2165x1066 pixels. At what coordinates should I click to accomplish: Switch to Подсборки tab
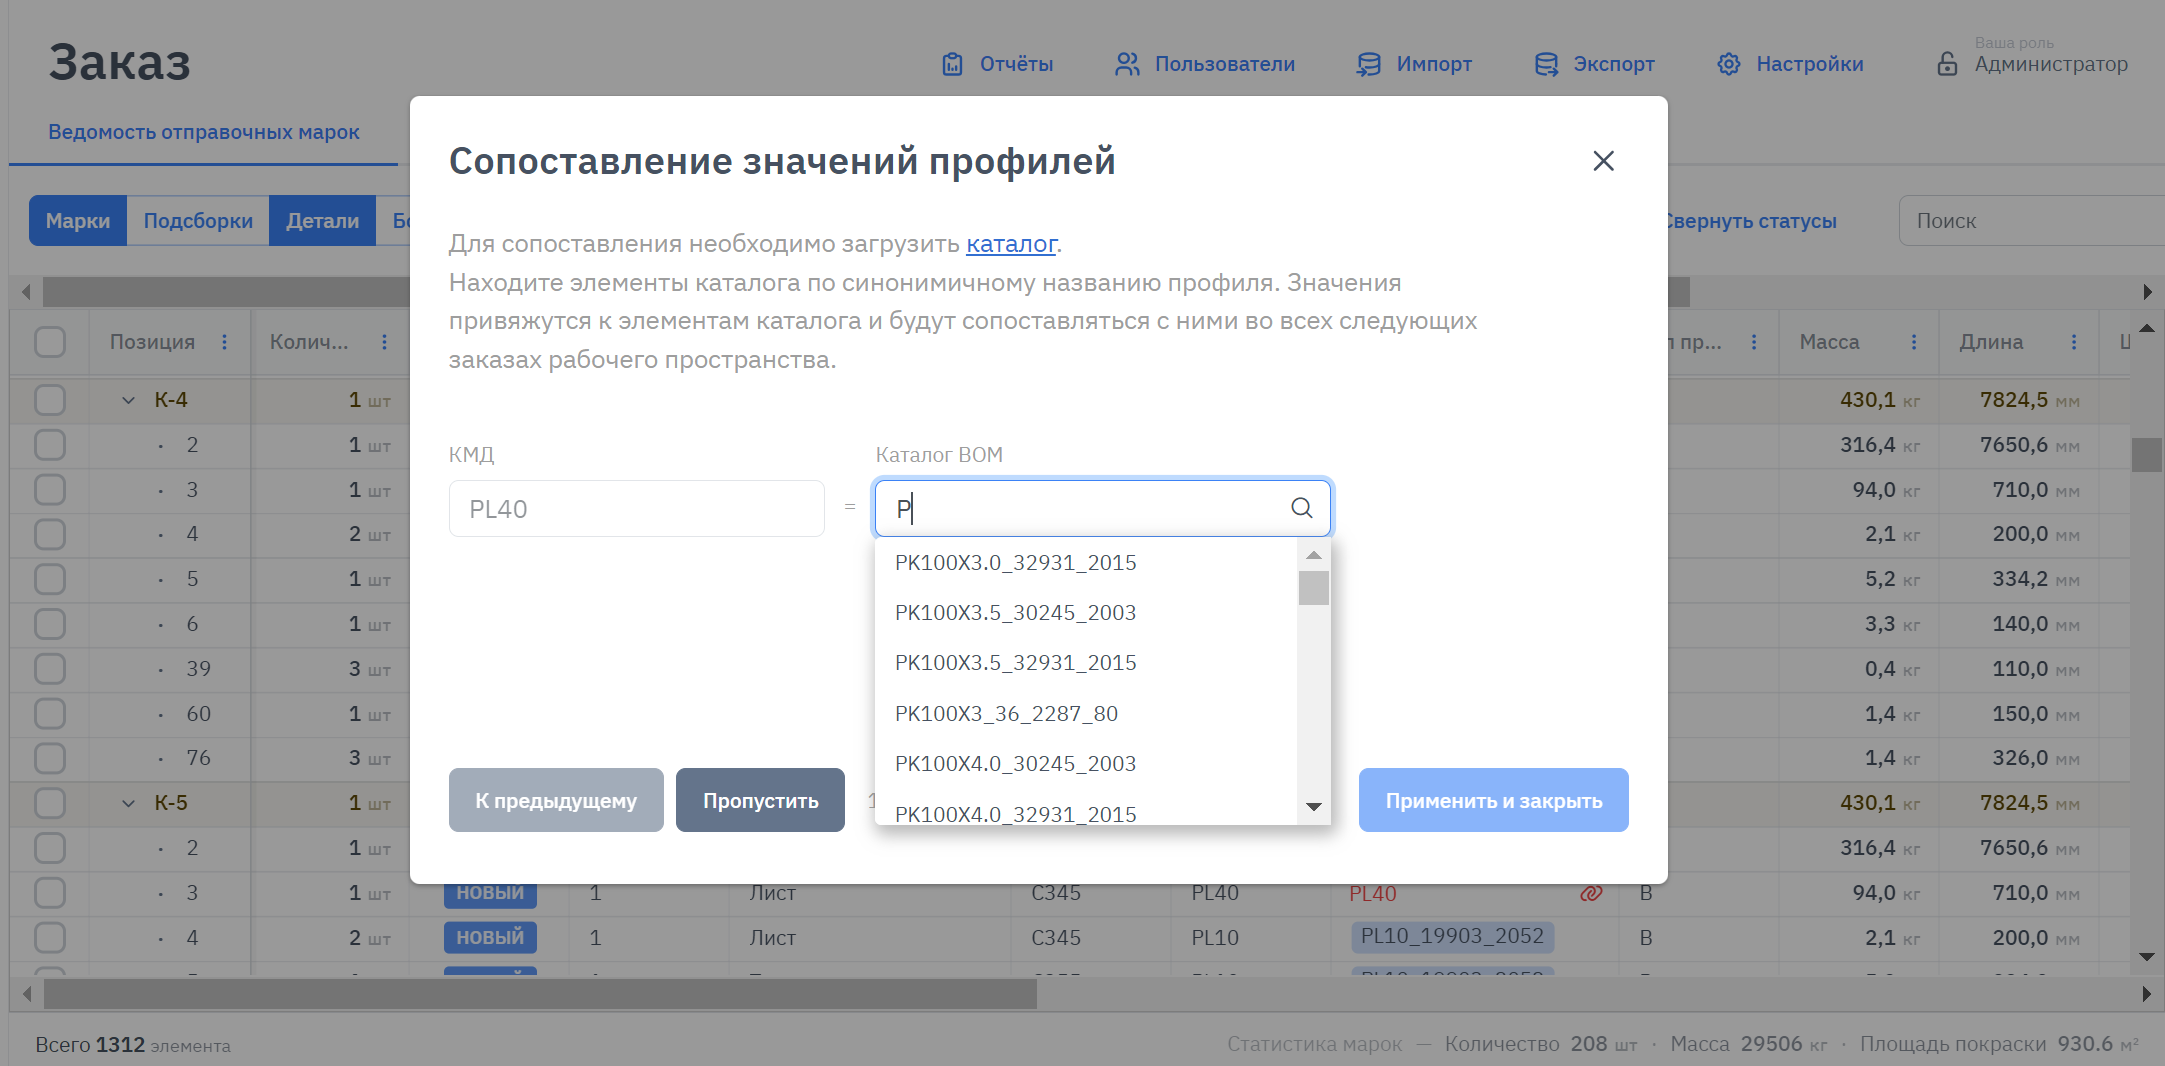198,221
